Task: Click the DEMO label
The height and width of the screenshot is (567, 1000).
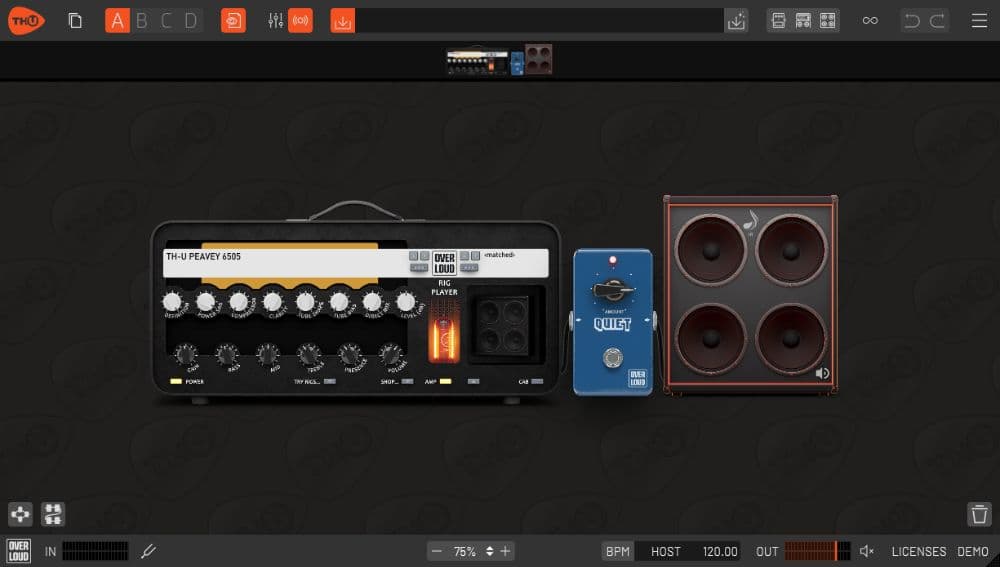Action: 973,551
